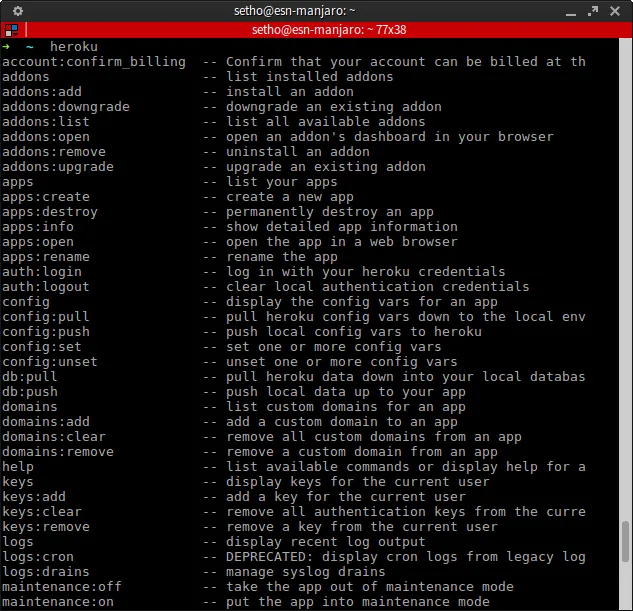Click description 'DEPRECATED: display cron logs from legacy log'
This screenshot has width=633, height=611.
pos(406,557)
